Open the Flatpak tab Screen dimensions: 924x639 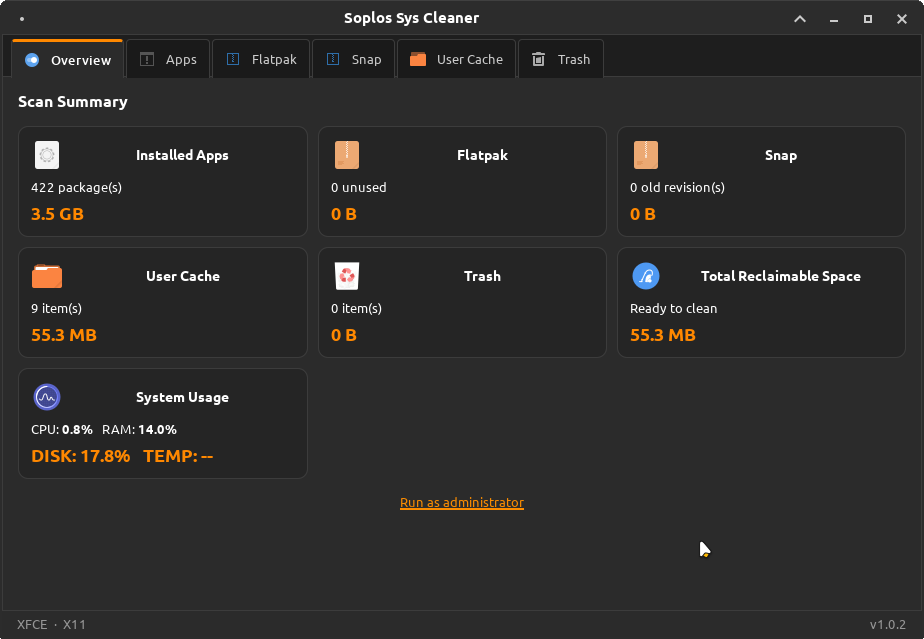coord(261,59)
